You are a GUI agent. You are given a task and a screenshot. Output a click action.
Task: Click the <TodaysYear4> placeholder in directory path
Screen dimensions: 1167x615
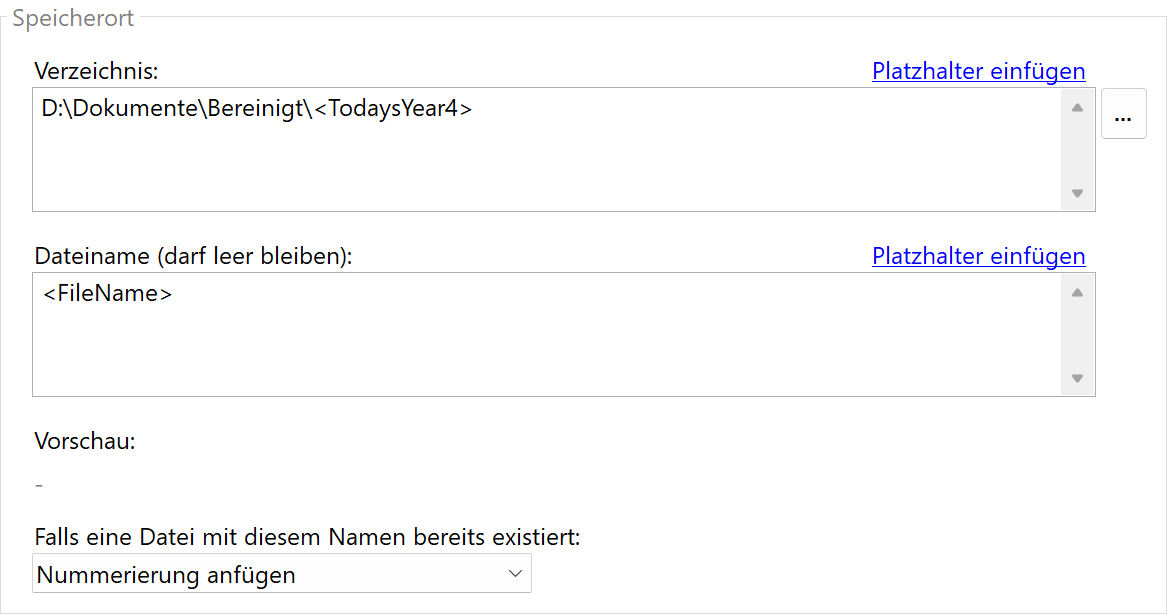pos(393,109)
